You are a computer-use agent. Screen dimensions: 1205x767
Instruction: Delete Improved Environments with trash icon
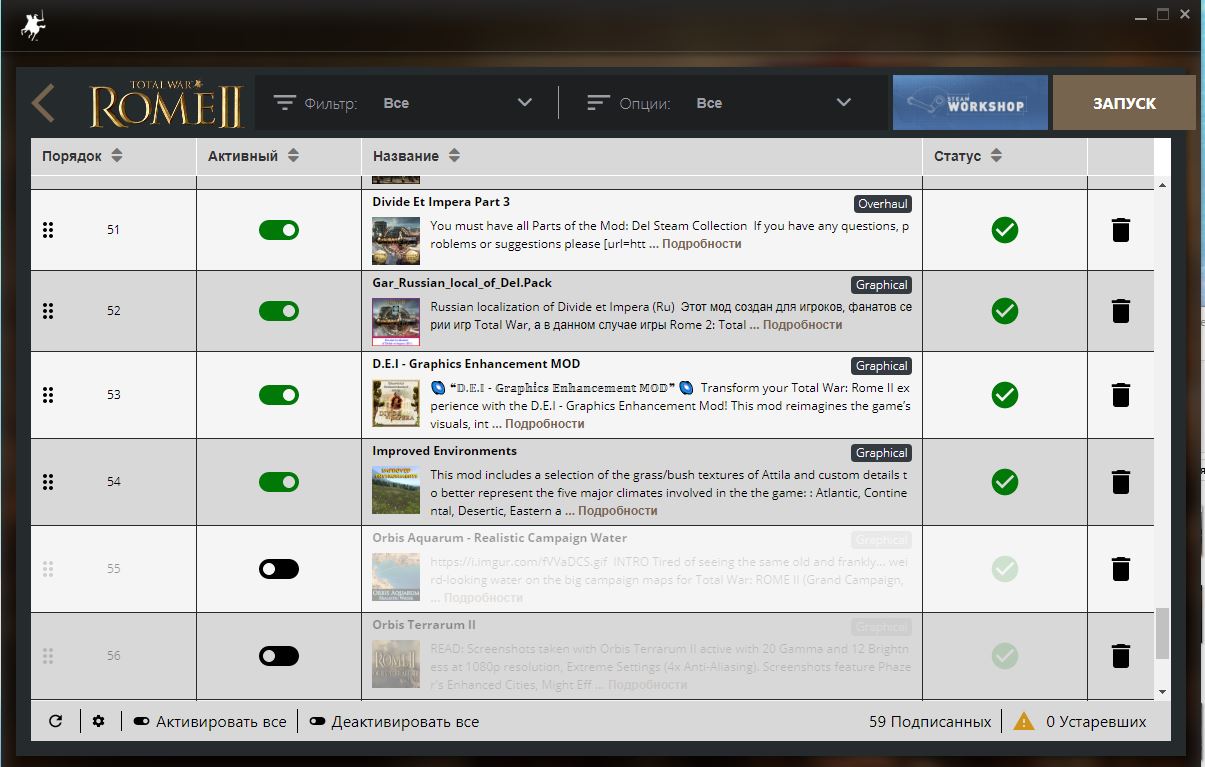coord(1121,482)
